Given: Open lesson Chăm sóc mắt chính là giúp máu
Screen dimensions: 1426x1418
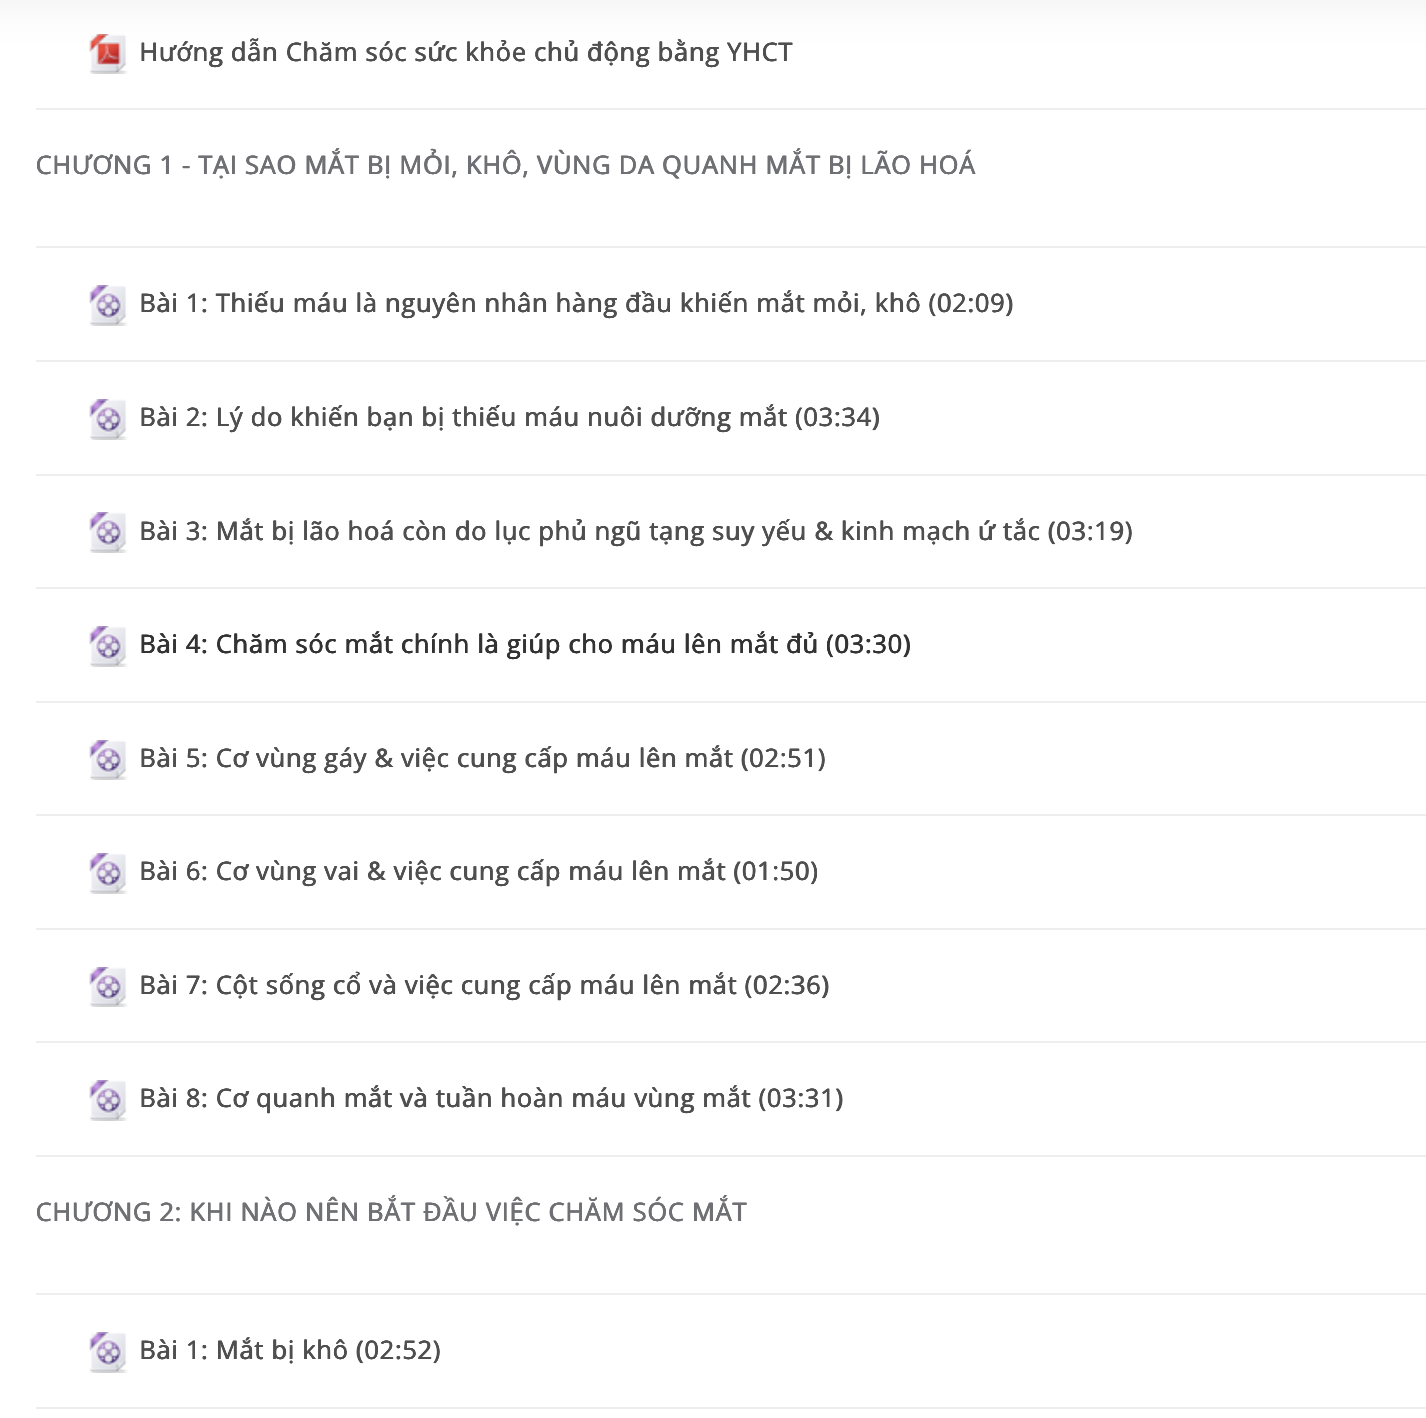Looking at the screenshot, I should pyautogui.click(x=525, y=644).
